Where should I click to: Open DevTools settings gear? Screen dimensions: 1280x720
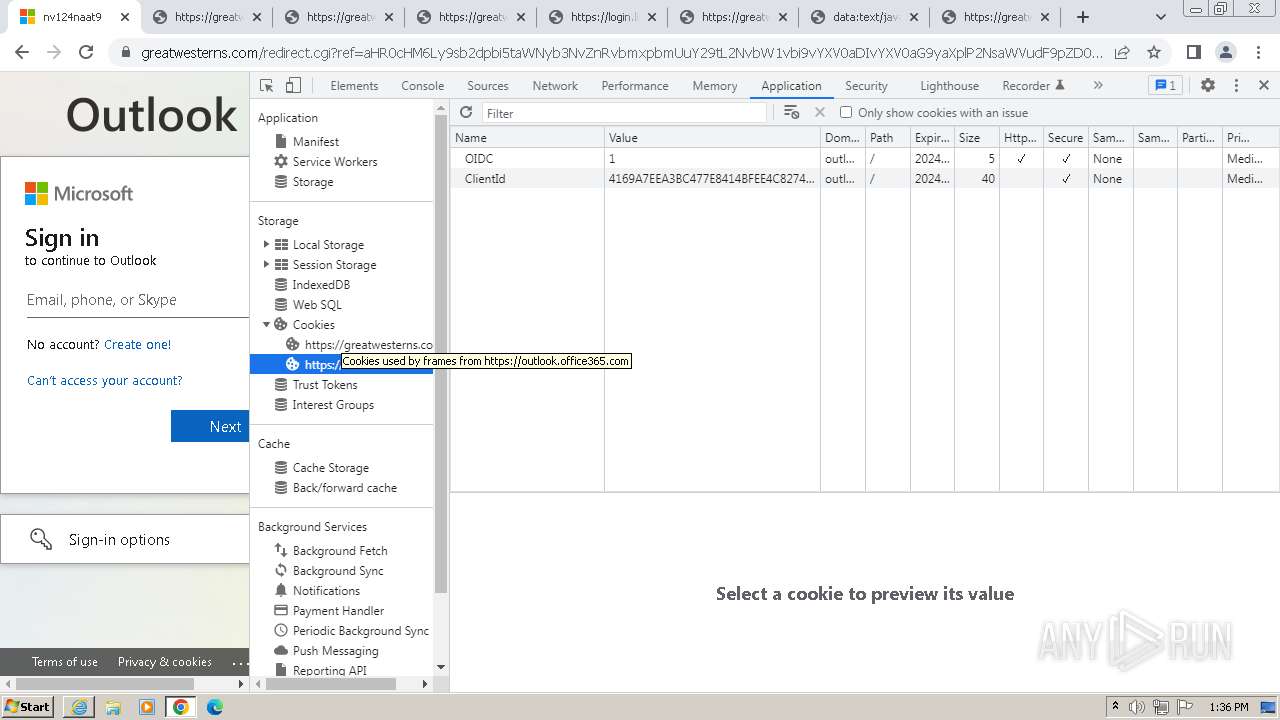pos(1208,86)
